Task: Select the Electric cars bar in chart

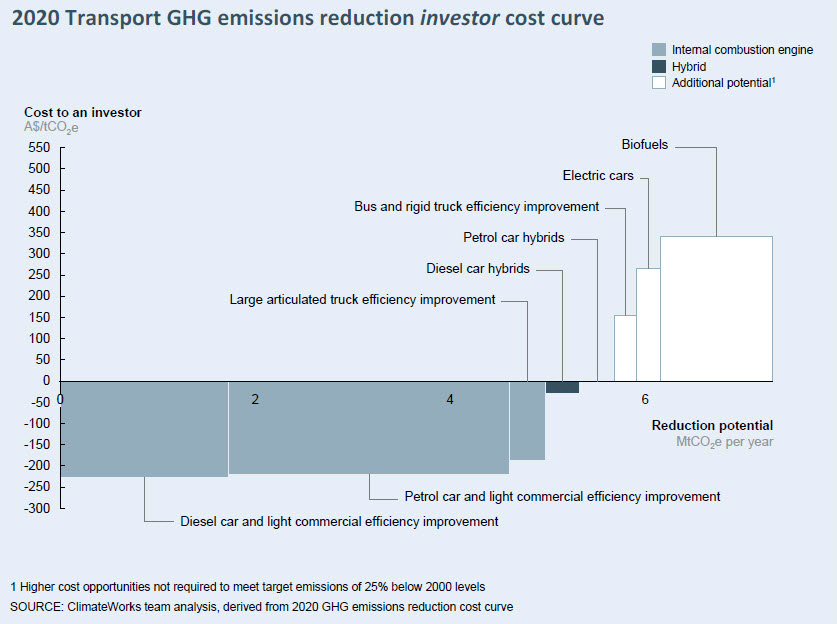Action: pos(648,324)
